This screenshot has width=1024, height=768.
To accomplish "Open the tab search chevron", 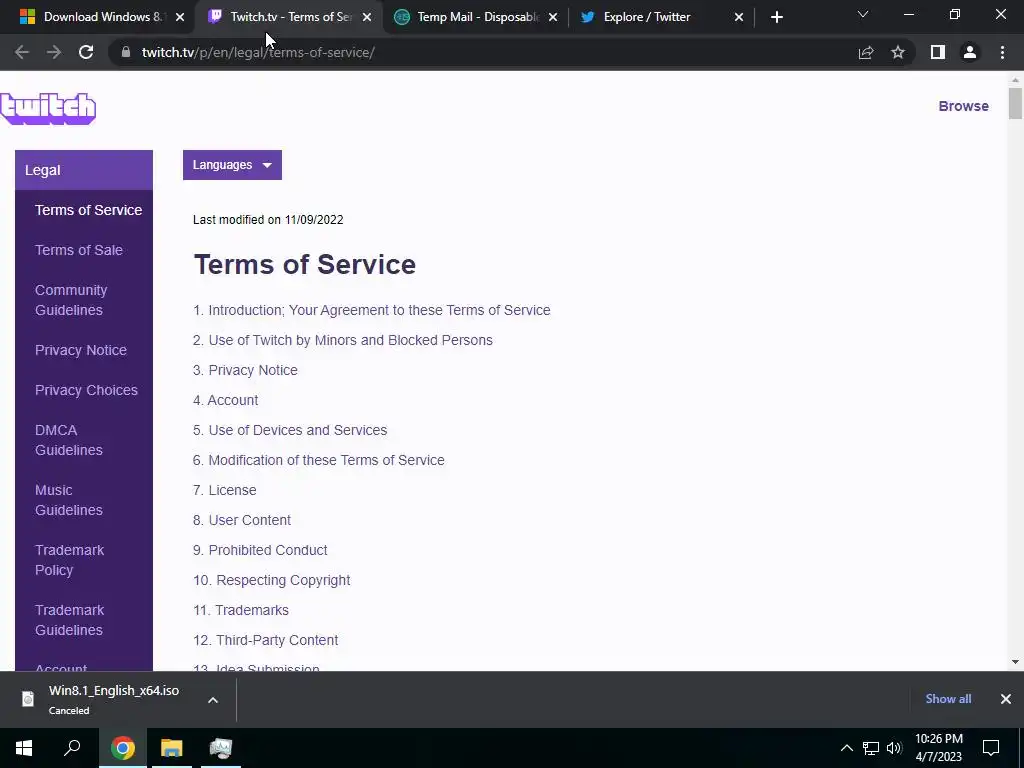I will (x=863, y=14).
